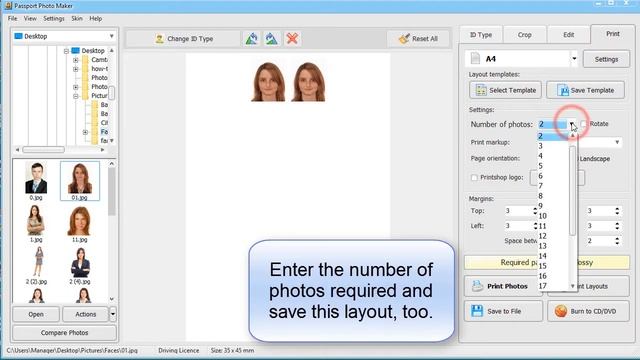Open the Desktop location dropdown
Screen dimensions: 640x360
pyautogui.click(x=111, y=36)
